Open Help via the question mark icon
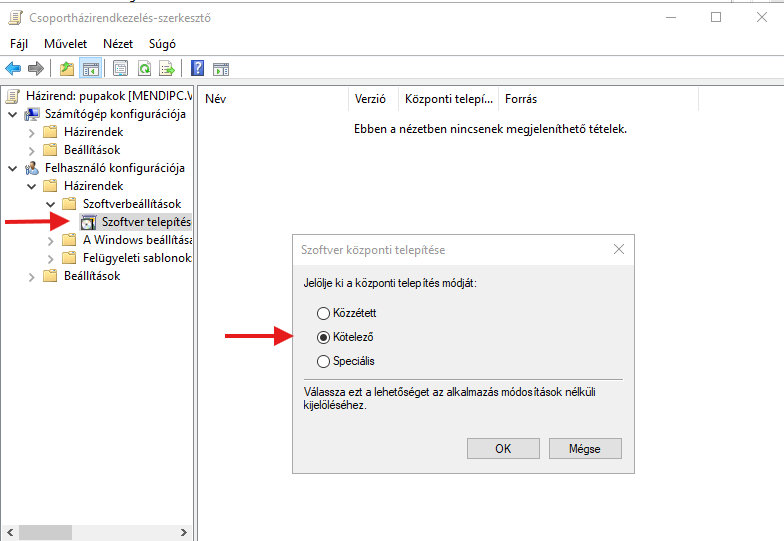This screenshot has height=541, width=784. pos(198,69)
